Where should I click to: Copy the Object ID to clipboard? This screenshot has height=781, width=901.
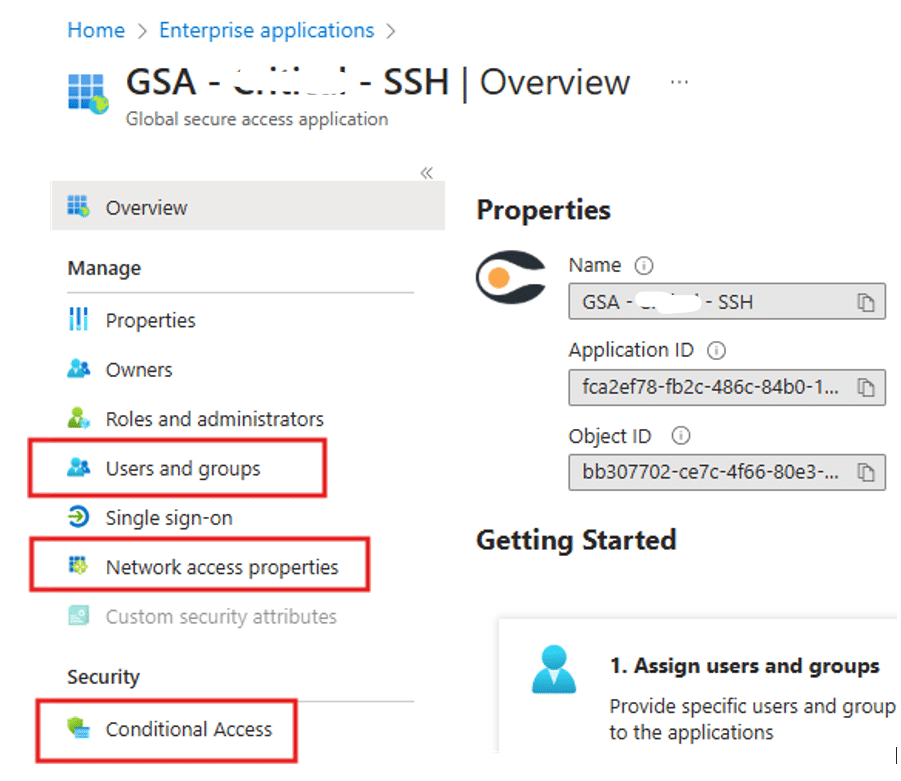(x=865, y=472)
